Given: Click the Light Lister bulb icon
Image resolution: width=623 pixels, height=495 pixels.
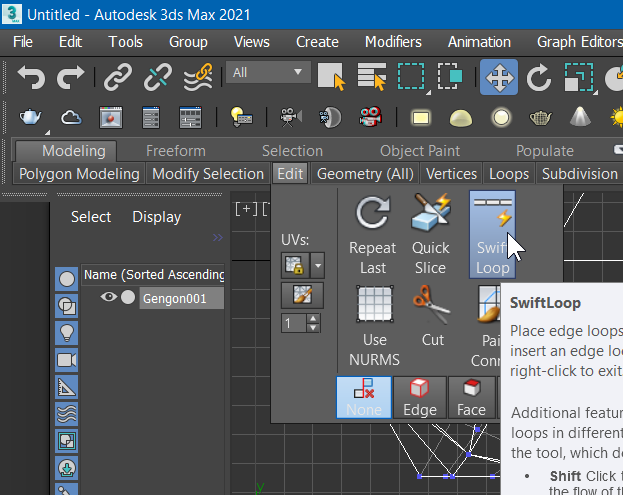Looking at the screenshot, I should pos(241,117).
